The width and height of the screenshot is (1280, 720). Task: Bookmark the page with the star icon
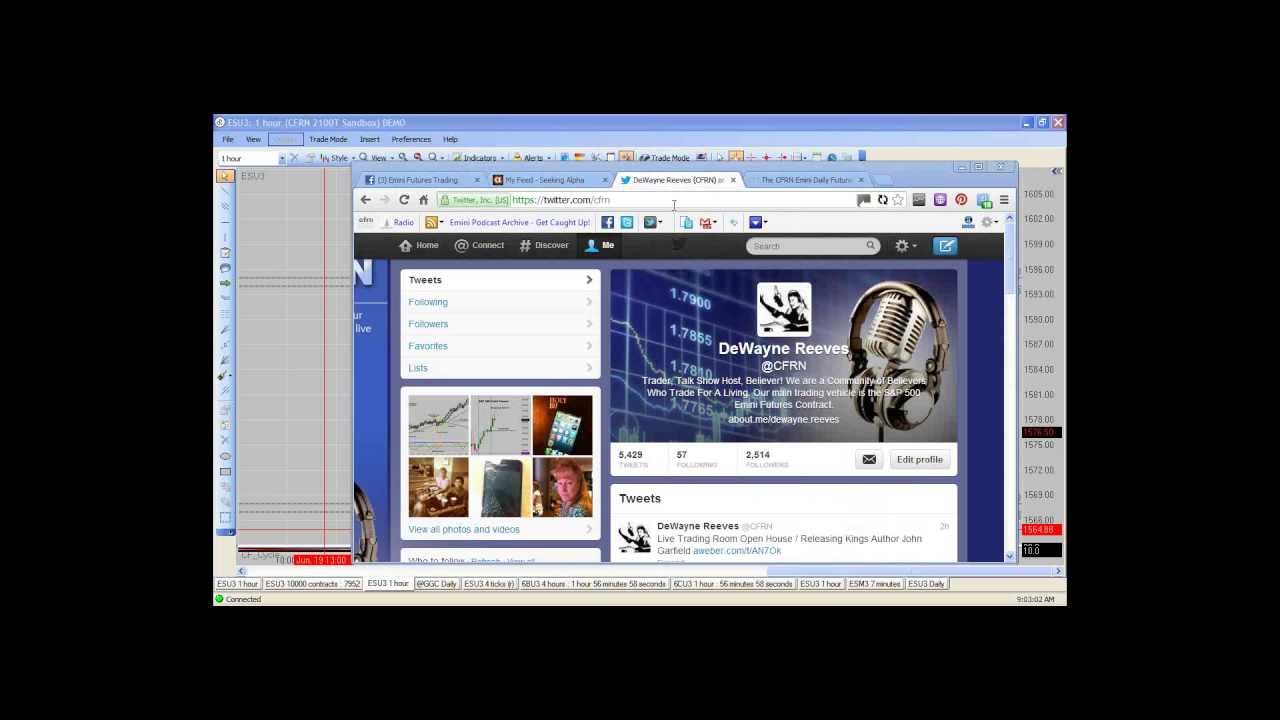(x=898, y=200)
